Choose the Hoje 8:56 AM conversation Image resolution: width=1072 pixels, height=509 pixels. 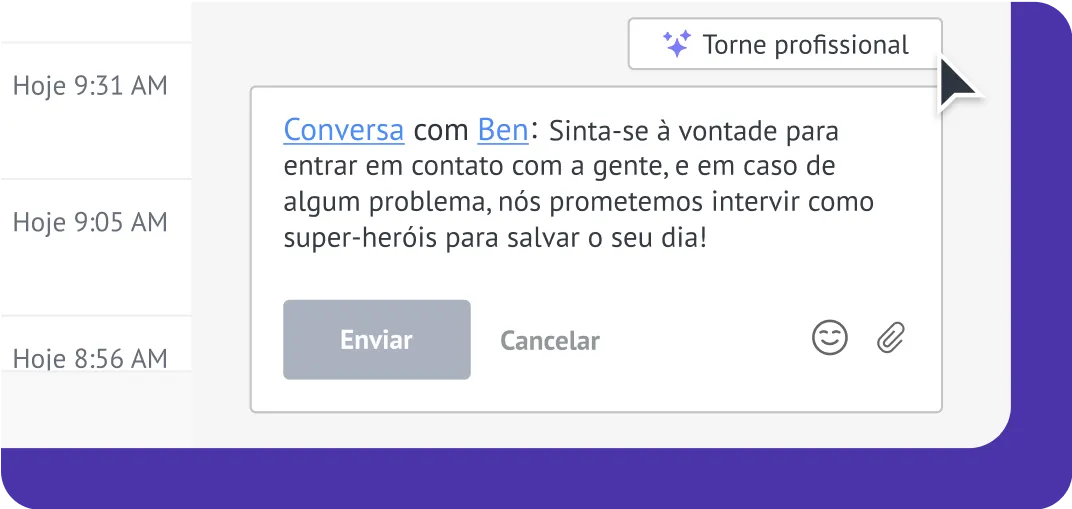pos(90,356)
